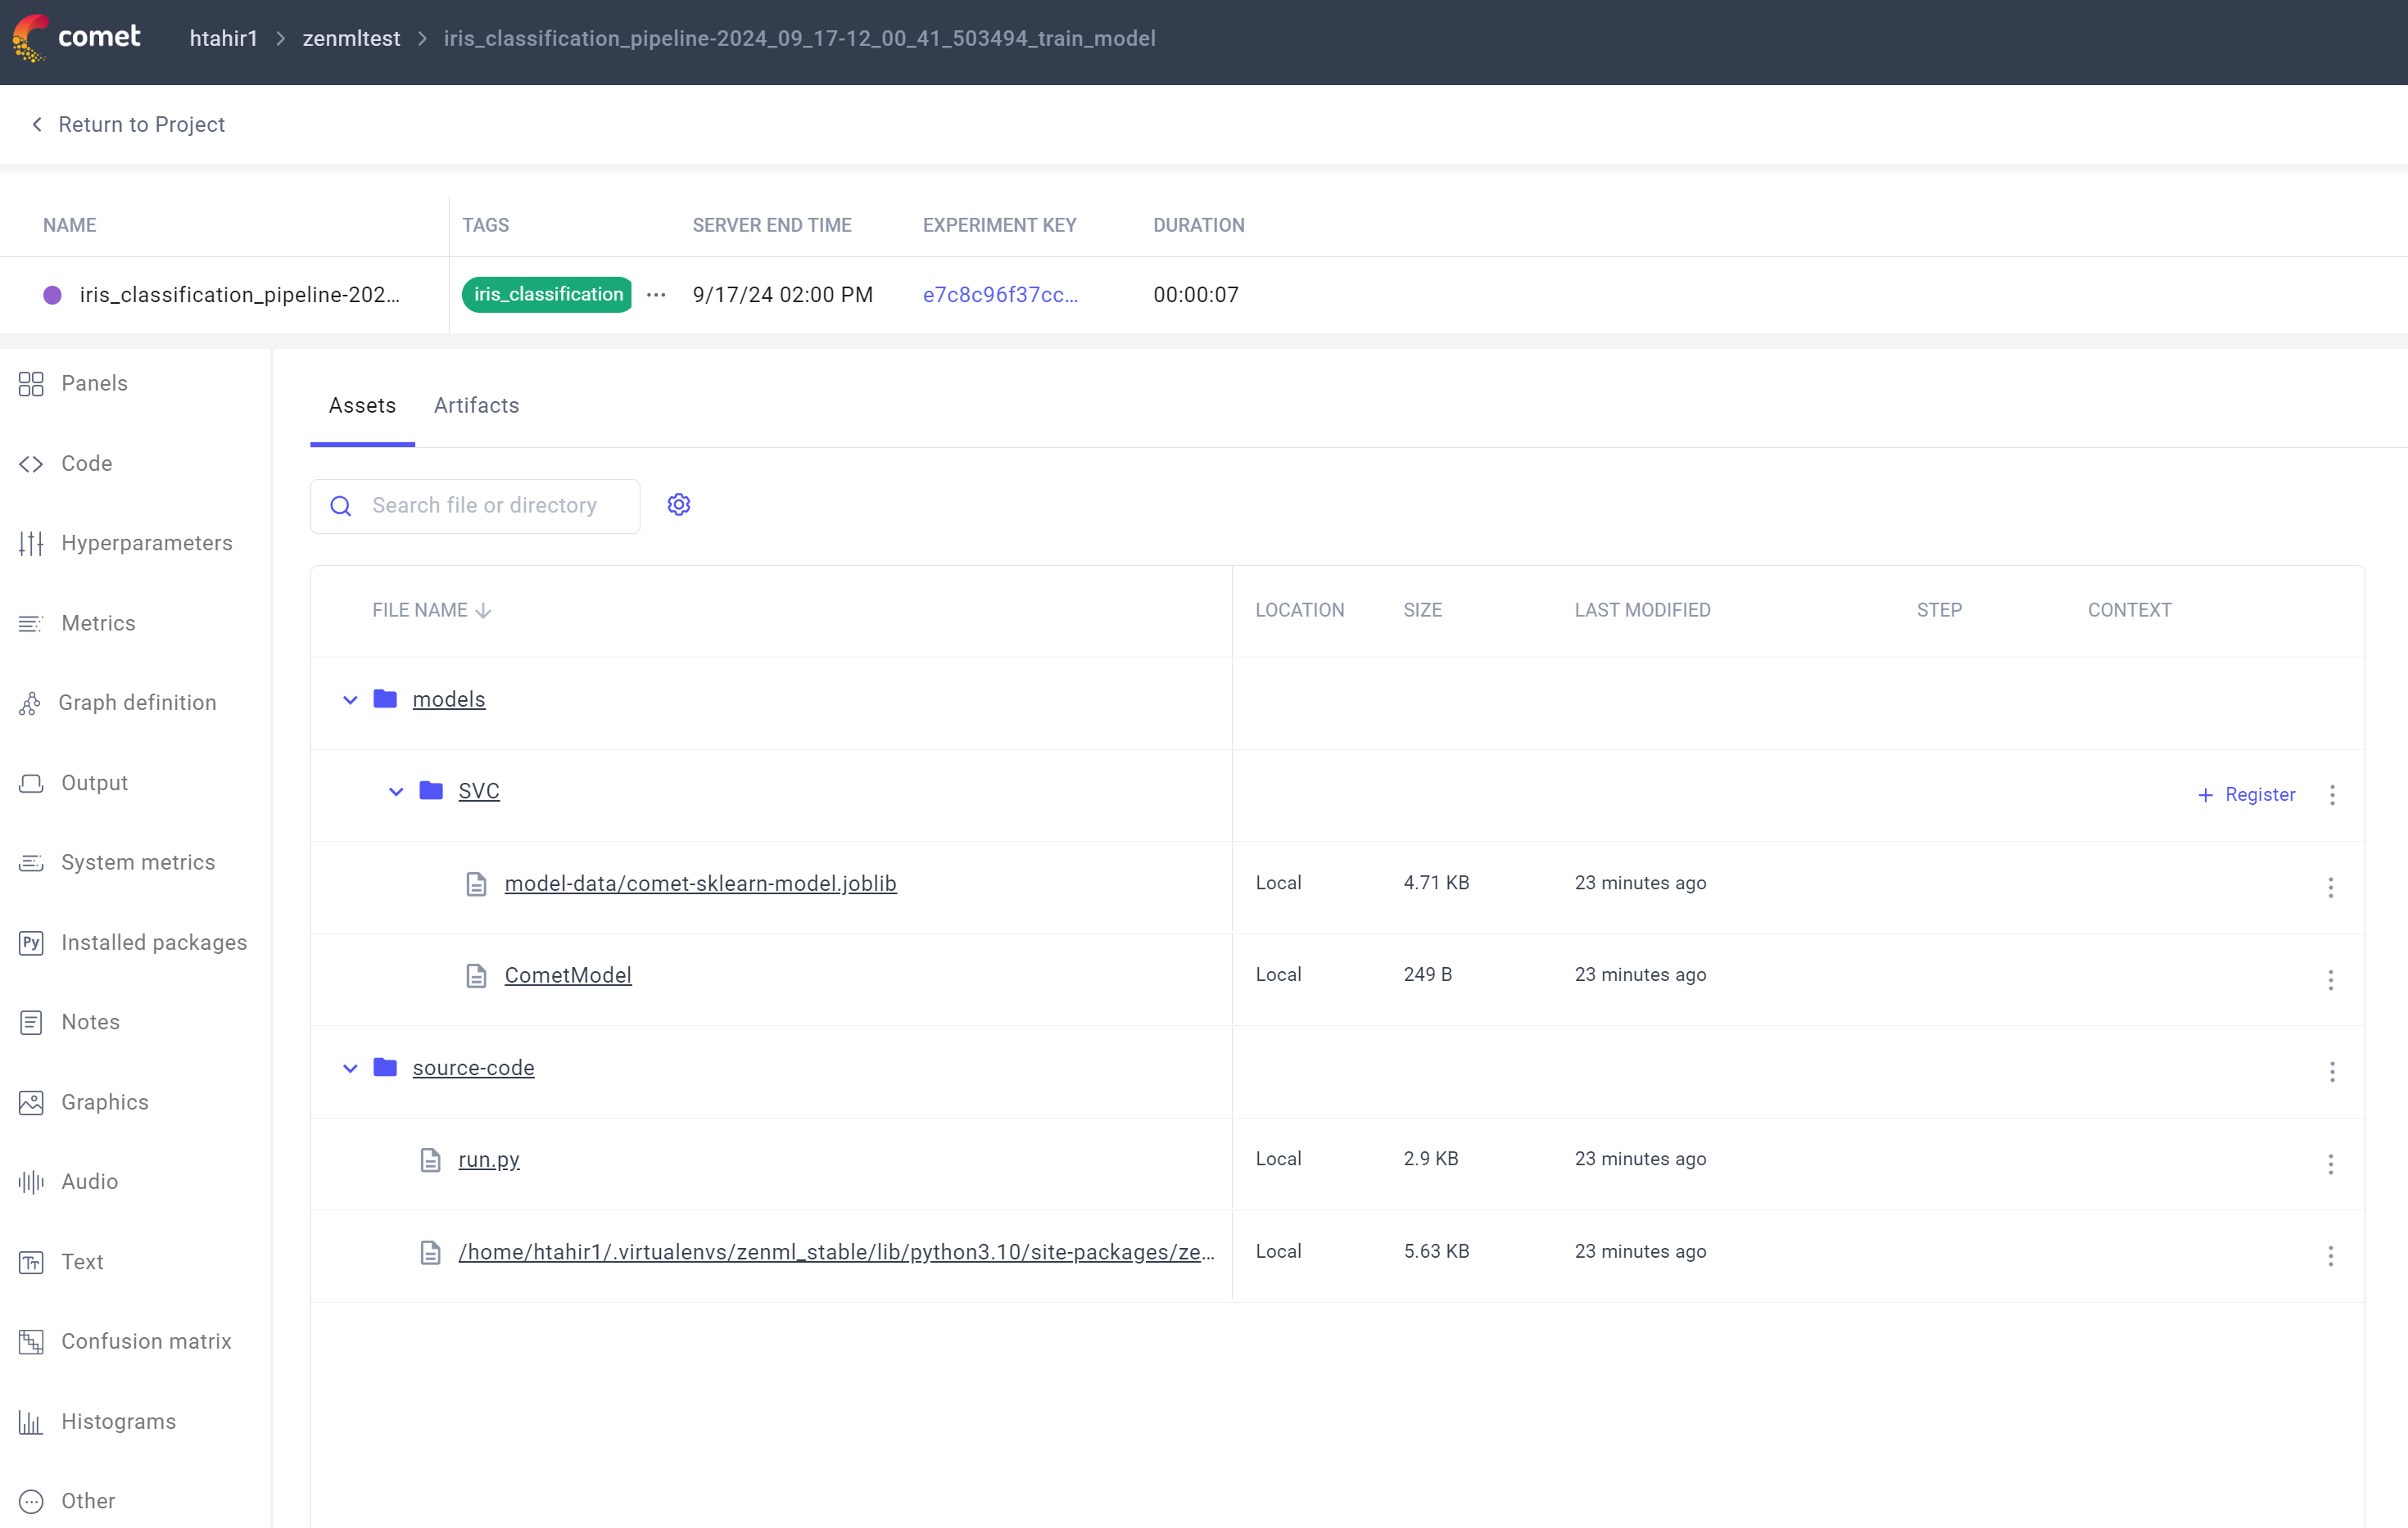Open the comet-sklearn-model.joblib file
Image resolution: width=2408 pixels, height=1528 pixels.
click(x=700, y=884)
